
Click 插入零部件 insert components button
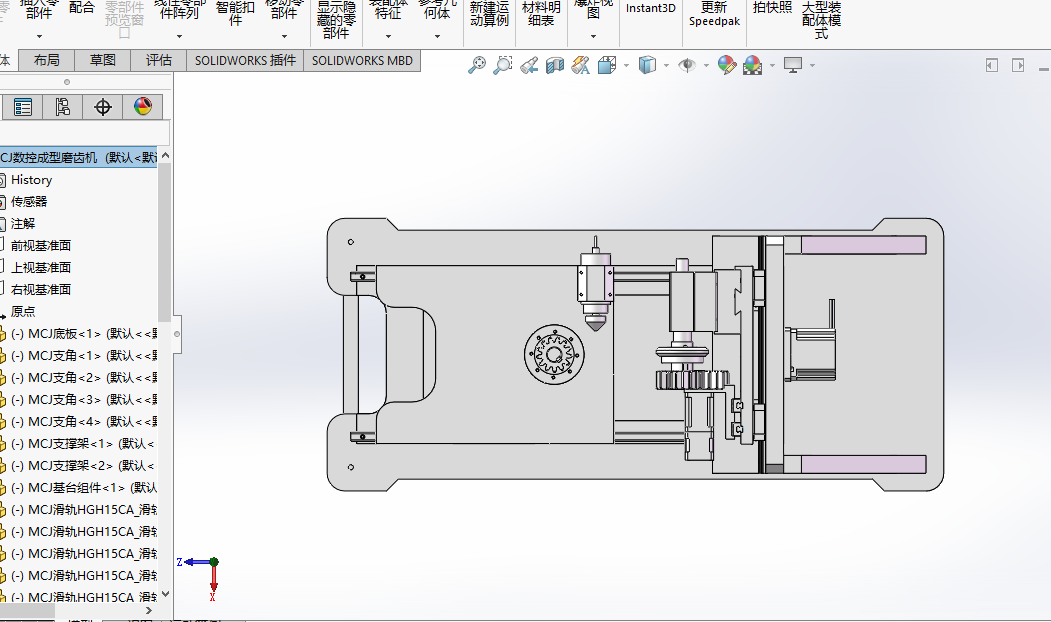pyautogui.click(x=39, y=9)
